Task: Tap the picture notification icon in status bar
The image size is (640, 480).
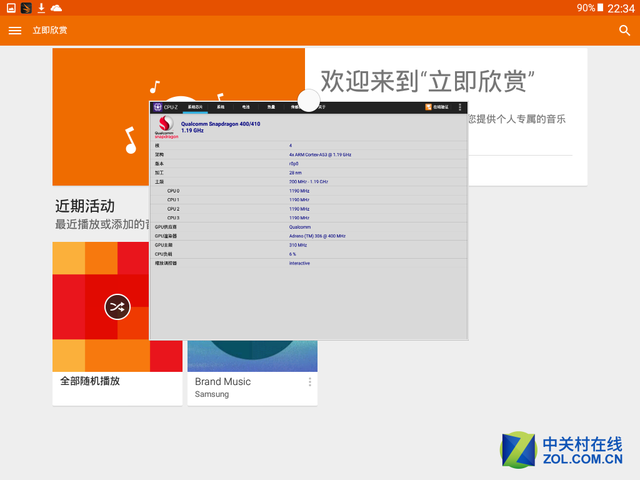Action: [x=11, y=8]
